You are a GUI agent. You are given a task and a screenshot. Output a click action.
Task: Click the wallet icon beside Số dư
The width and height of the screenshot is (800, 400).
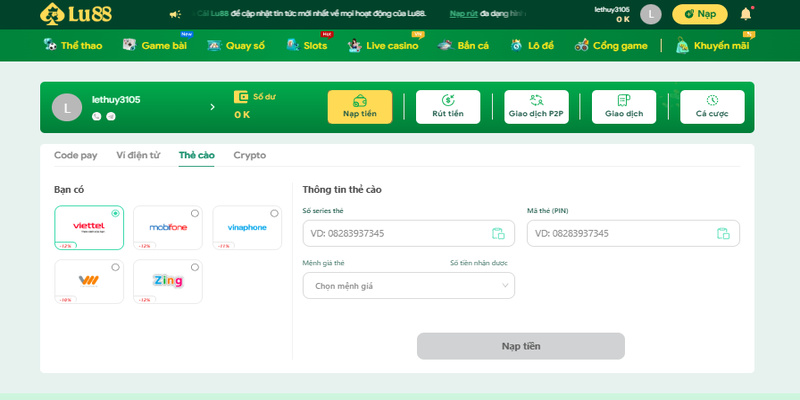click(241, 97)
